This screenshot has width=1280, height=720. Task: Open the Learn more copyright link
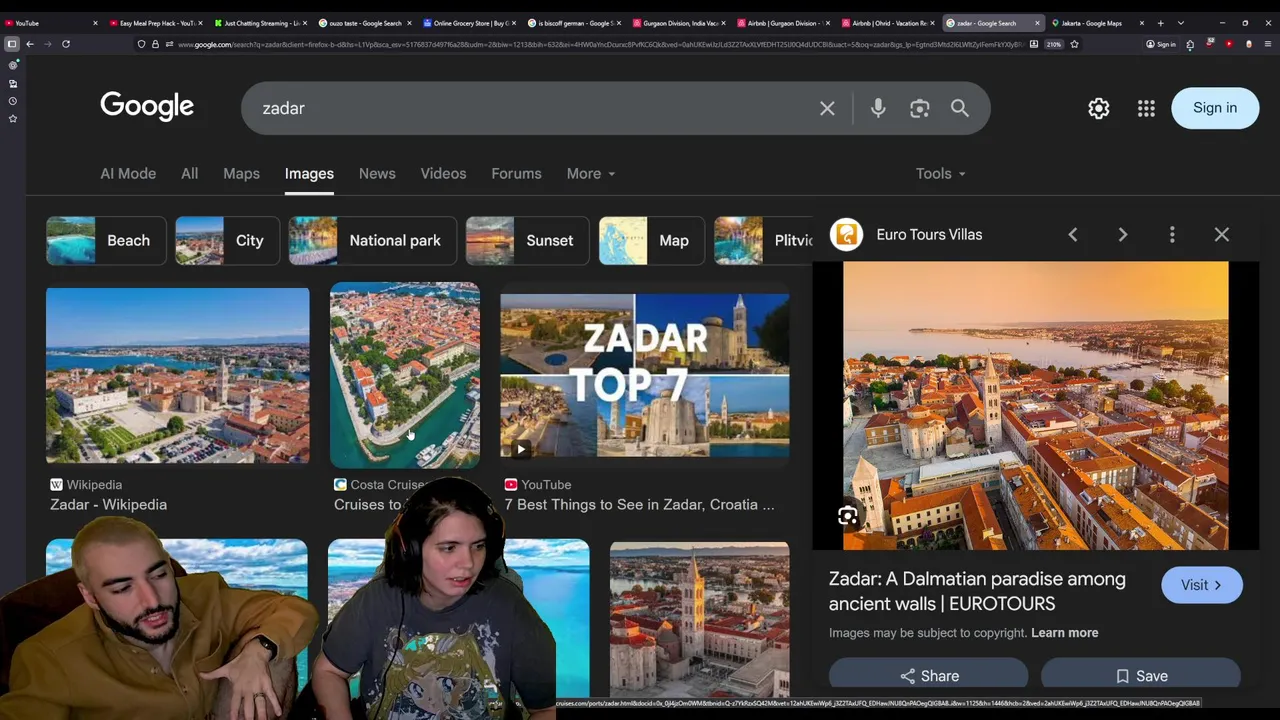coord(1064,633)
